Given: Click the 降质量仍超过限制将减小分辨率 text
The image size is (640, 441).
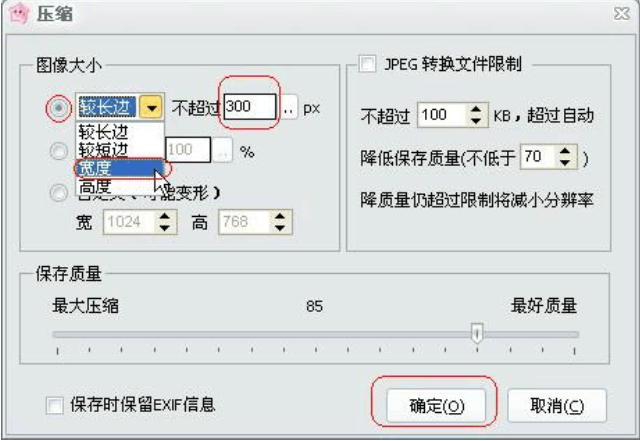Looking at the screenshot, I should click(477, 200).
